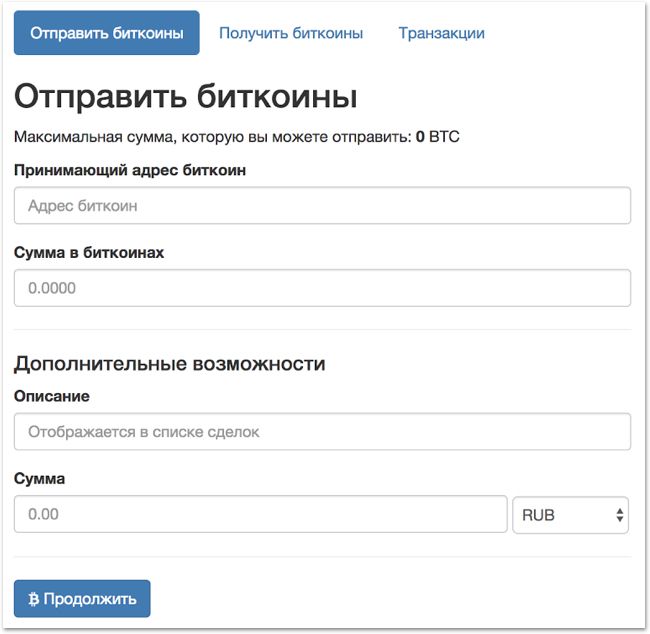Switch to the Получить биткоины tab
This screenshot has width=650, height=634.
[290, 33]
